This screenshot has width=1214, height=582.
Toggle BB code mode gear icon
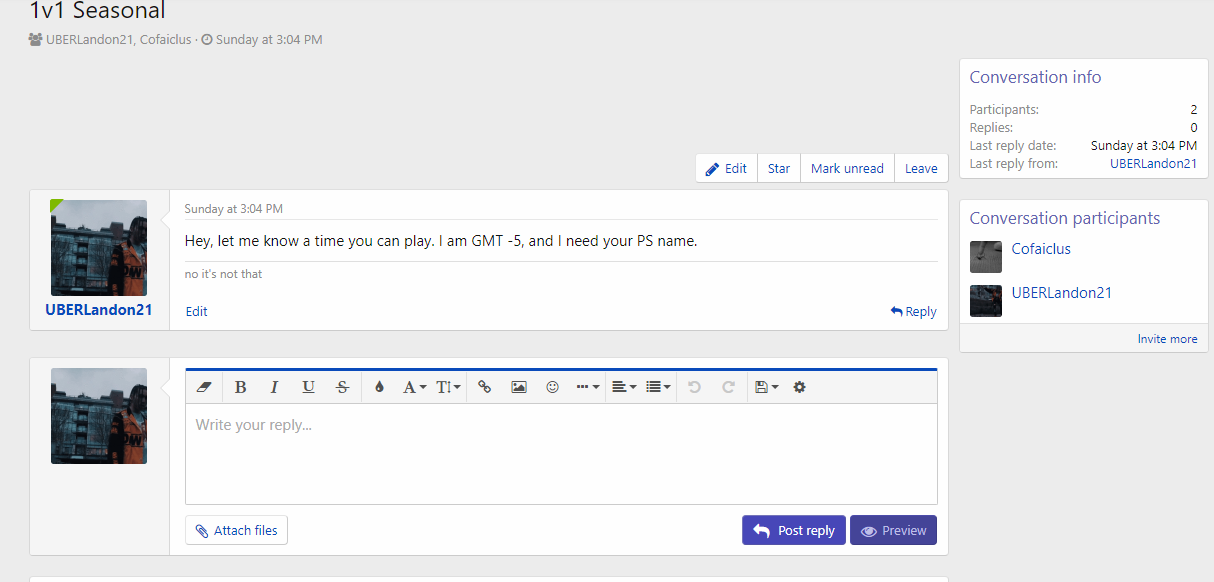(799, 387)
